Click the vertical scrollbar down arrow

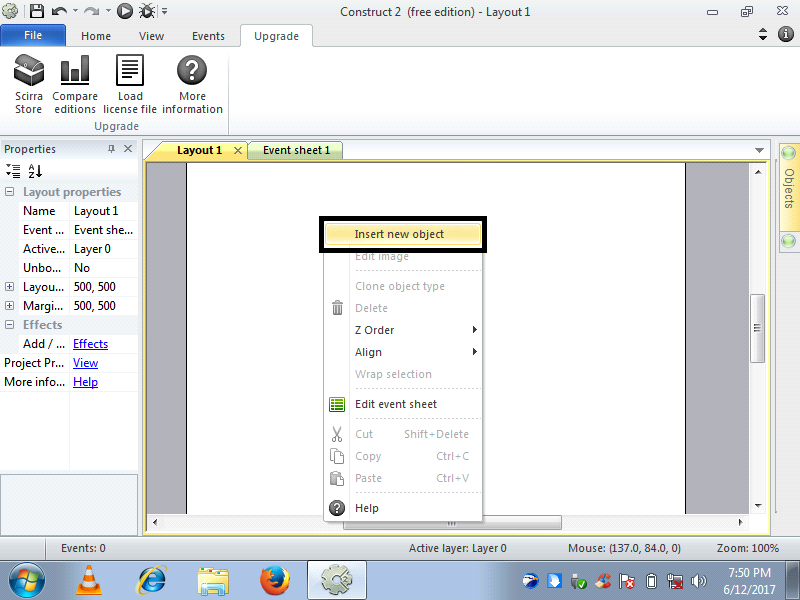758,506
